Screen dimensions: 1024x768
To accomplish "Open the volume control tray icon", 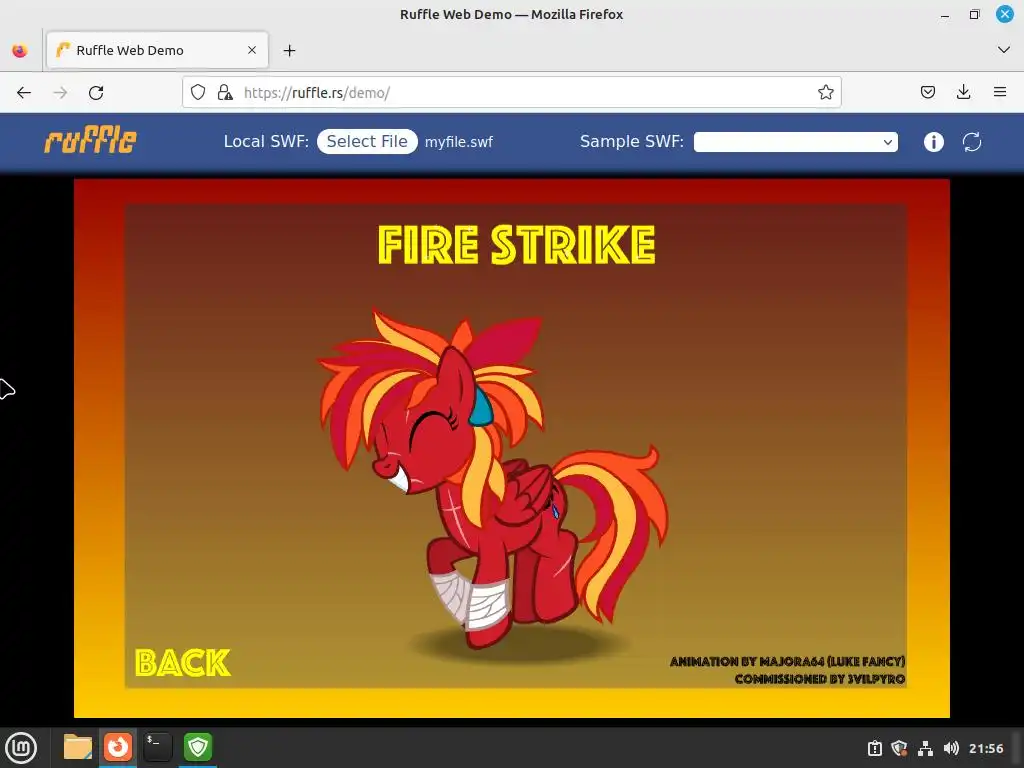I will 951,748.
